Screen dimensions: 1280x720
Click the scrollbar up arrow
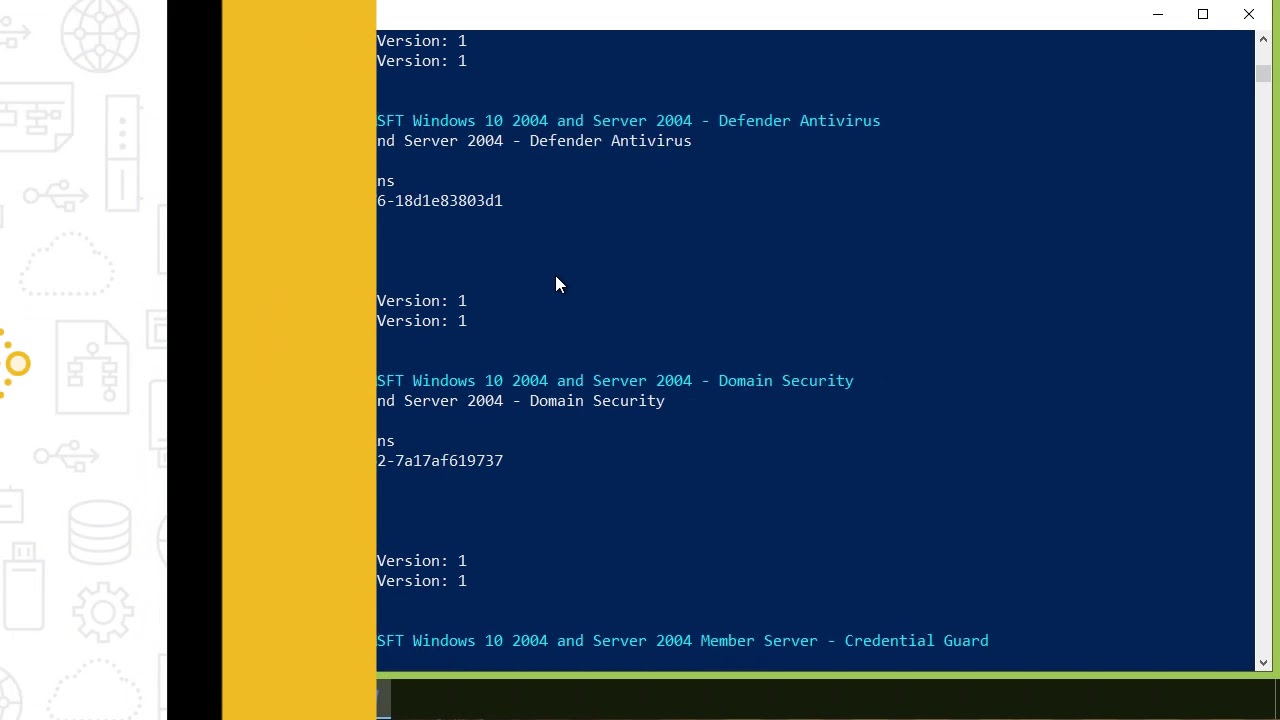pyautogui.click(x=1263, y=39)
